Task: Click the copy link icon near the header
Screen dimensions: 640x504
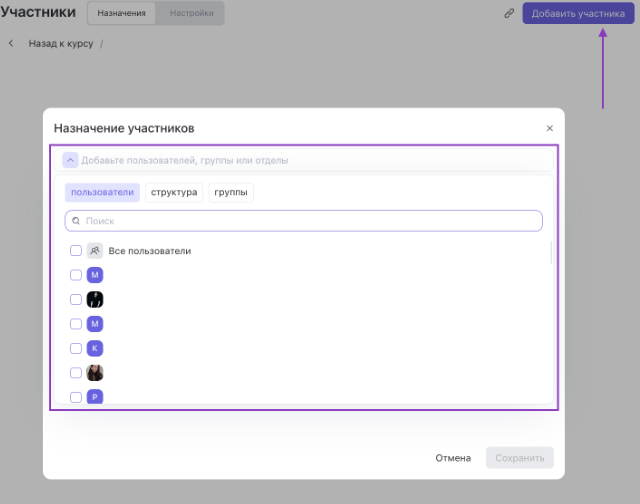Action: pyautogui.click(x=509, y=14)
